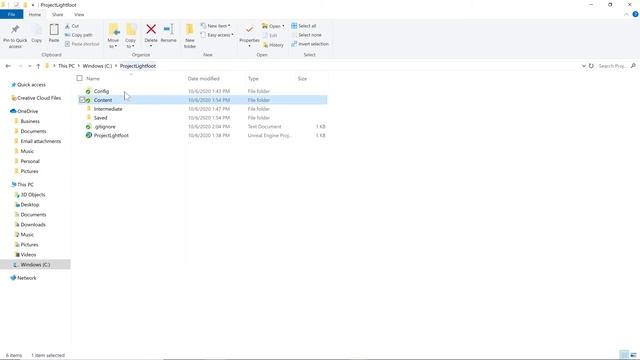
Task: Sort by the Size column header
Action: coord(302,78)
